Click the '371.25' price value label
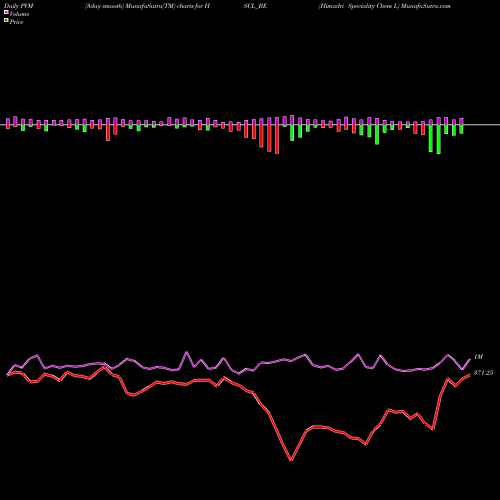Screen dimensions: 500x500 483,373
